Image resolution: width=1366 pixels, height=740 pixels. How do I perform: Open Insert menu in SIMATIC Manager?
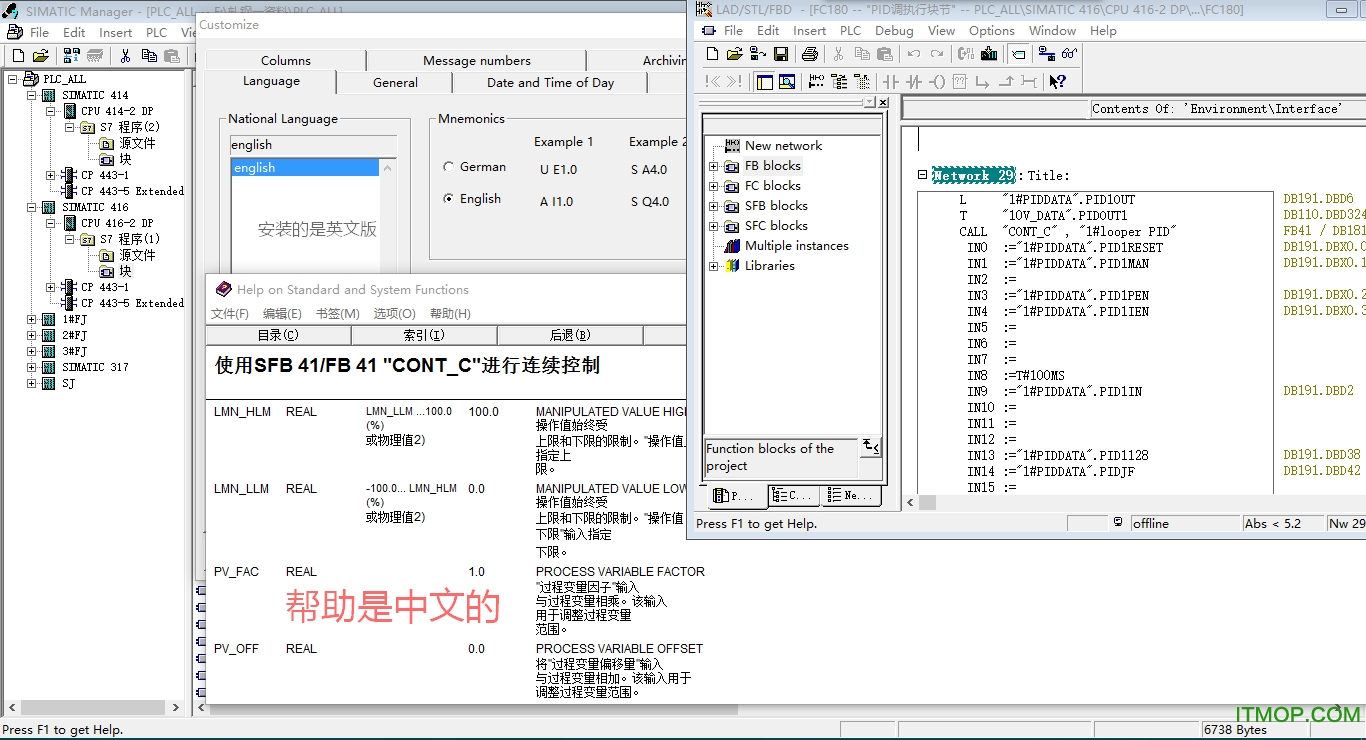115,32
